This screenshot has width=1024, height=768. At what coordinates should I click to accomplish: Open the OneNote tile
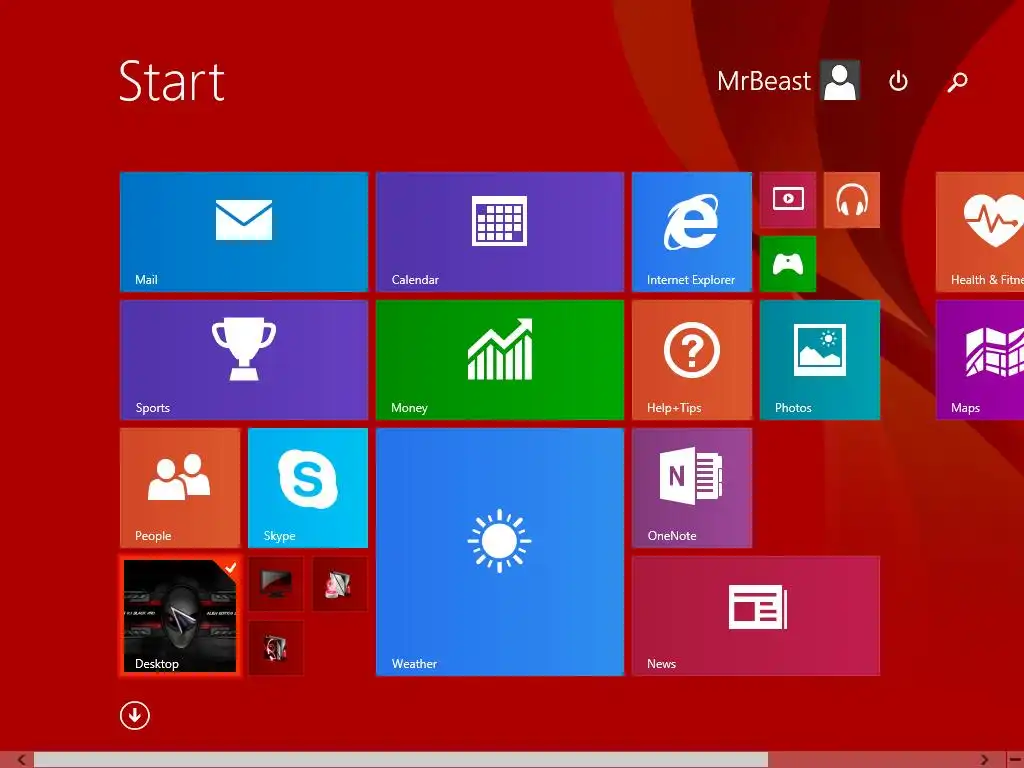692,488
